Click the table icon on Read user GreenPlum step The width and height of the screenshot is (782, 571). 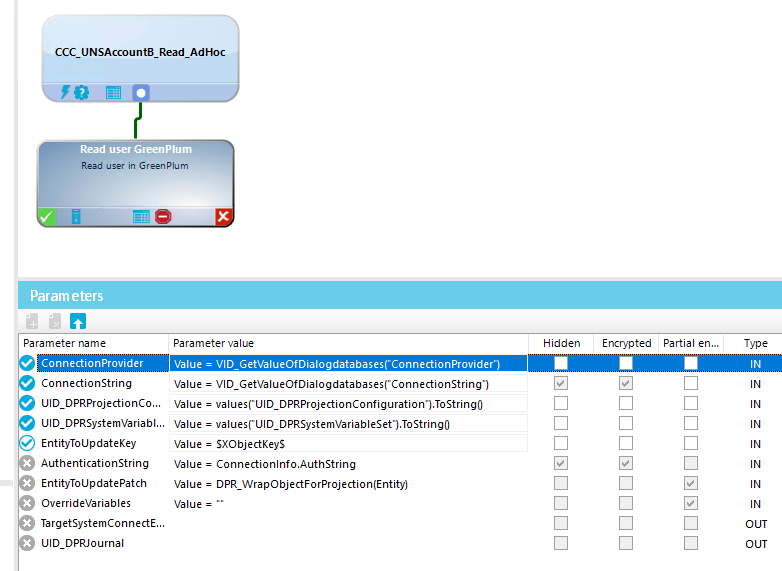click(x=141, y=216)
